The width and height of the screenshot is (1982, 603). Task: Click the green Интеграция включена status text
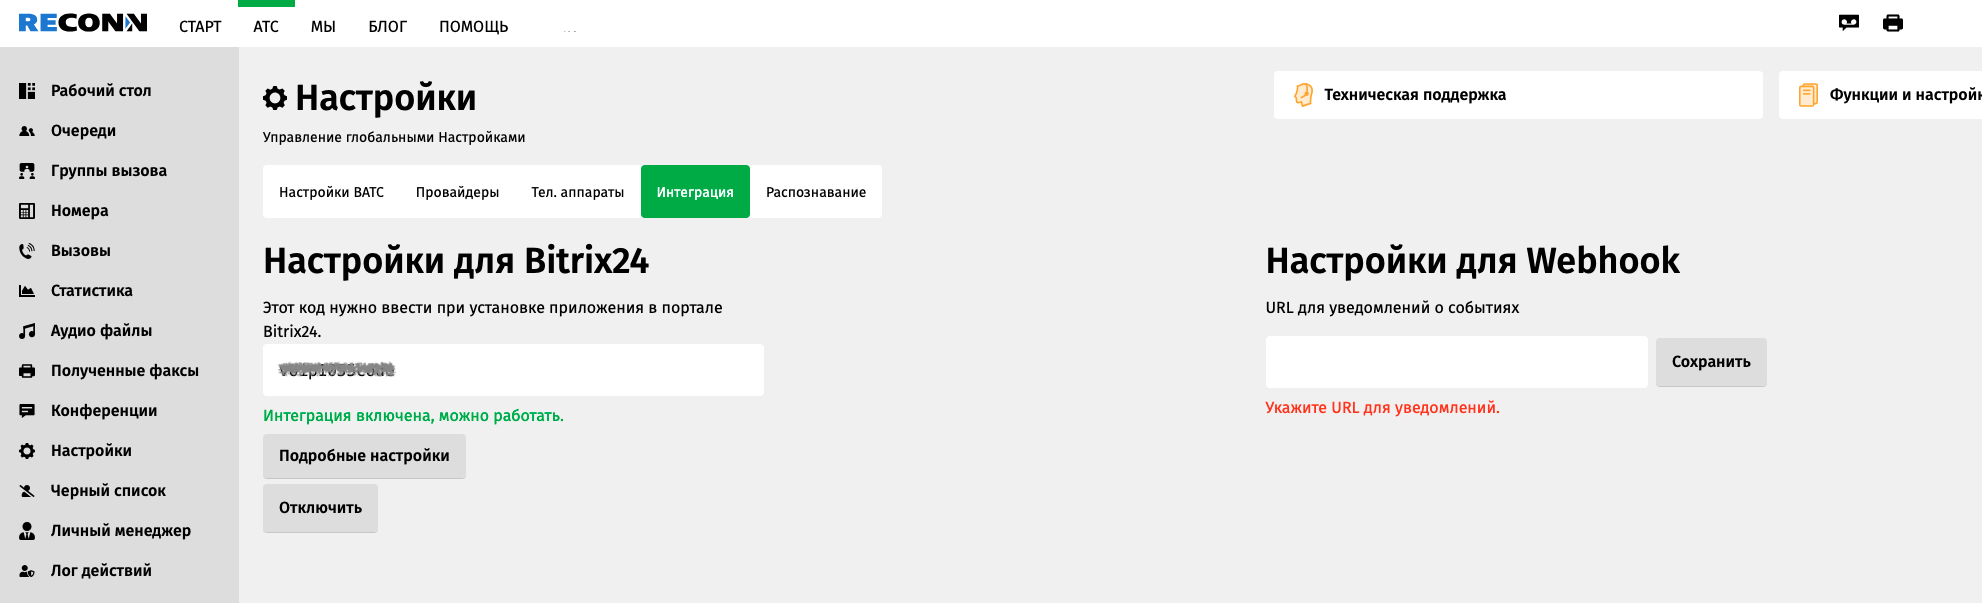[x=413, y=416]
